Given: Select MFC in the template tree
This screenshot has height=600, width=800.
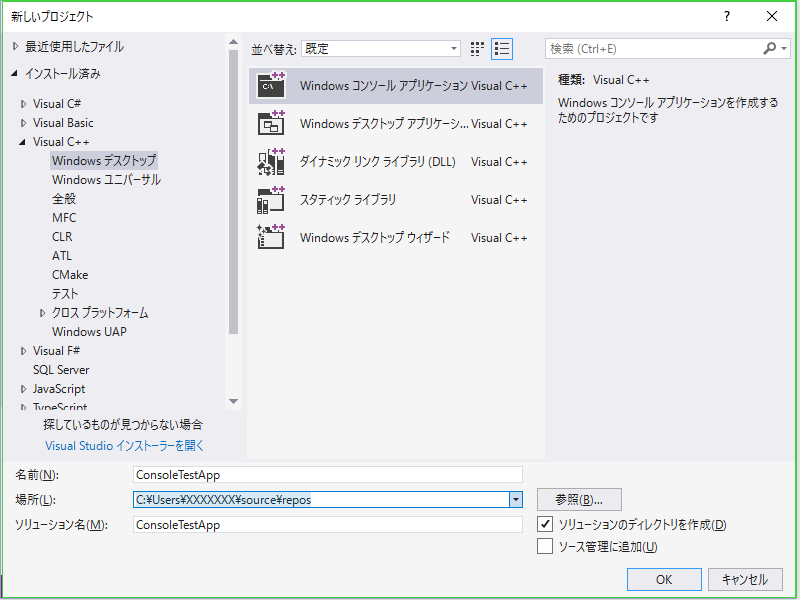Looking at the screenshot, I should tap(64, 218).
